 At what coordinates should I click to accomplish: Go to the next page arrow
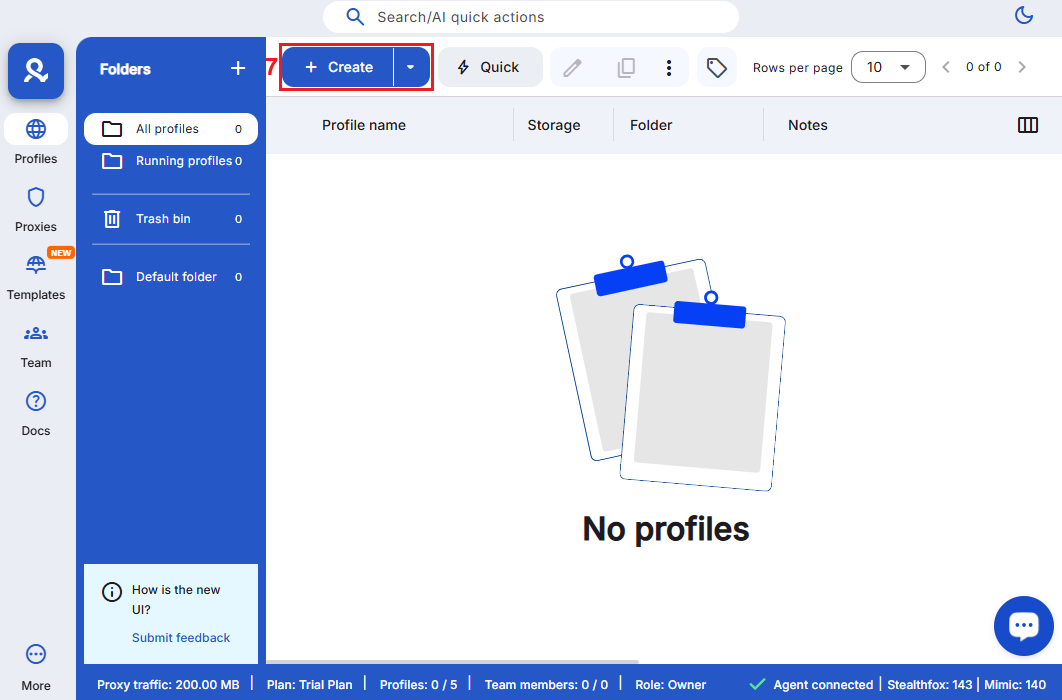1021,67
